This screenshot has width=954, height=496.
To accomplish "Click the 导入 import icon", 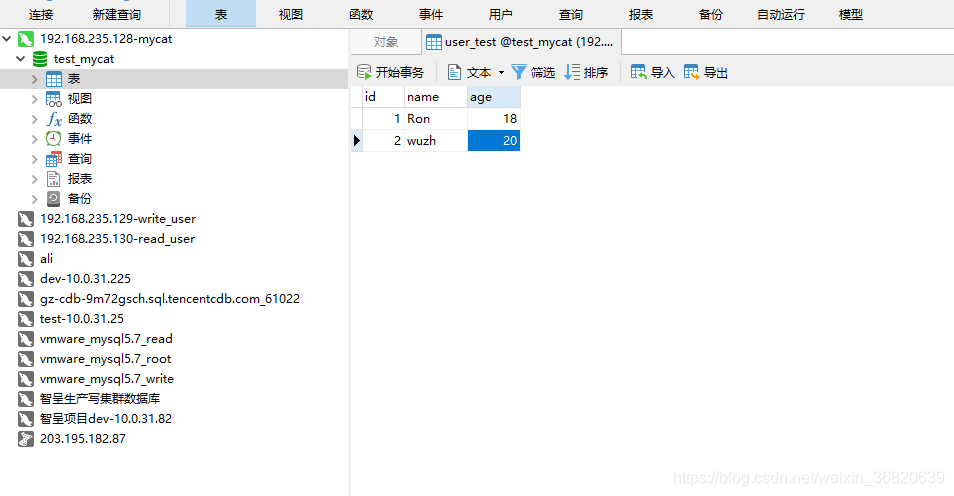I will [639, 72].
